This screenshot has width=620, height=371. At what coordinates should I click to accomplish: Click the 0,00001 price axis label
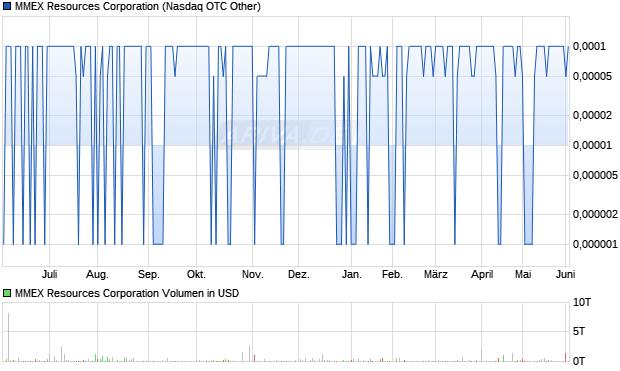(592, 145)
